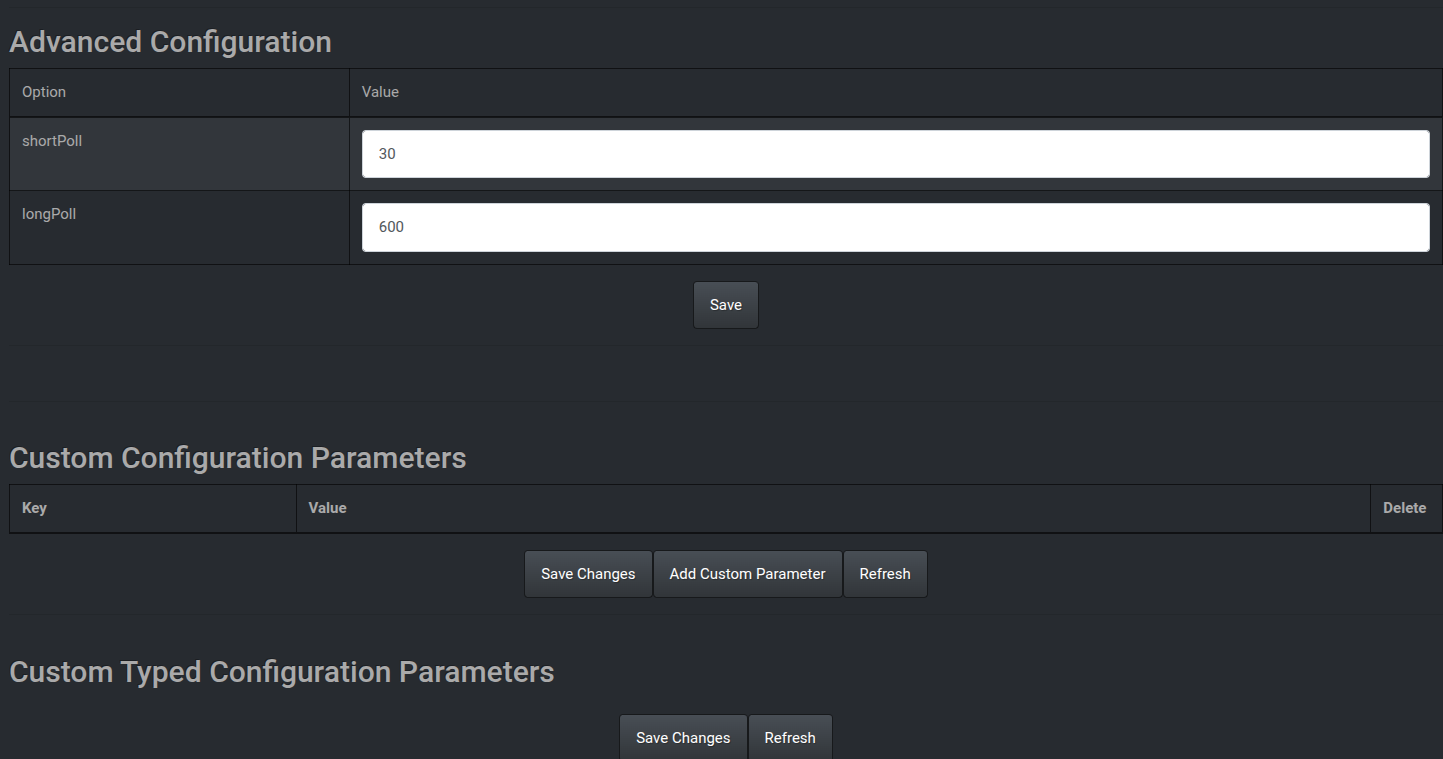The image size is (1443, 759).
Task: Click the Add Custom Parameter button
Action: pyautogui.click(x=747, y=574)
